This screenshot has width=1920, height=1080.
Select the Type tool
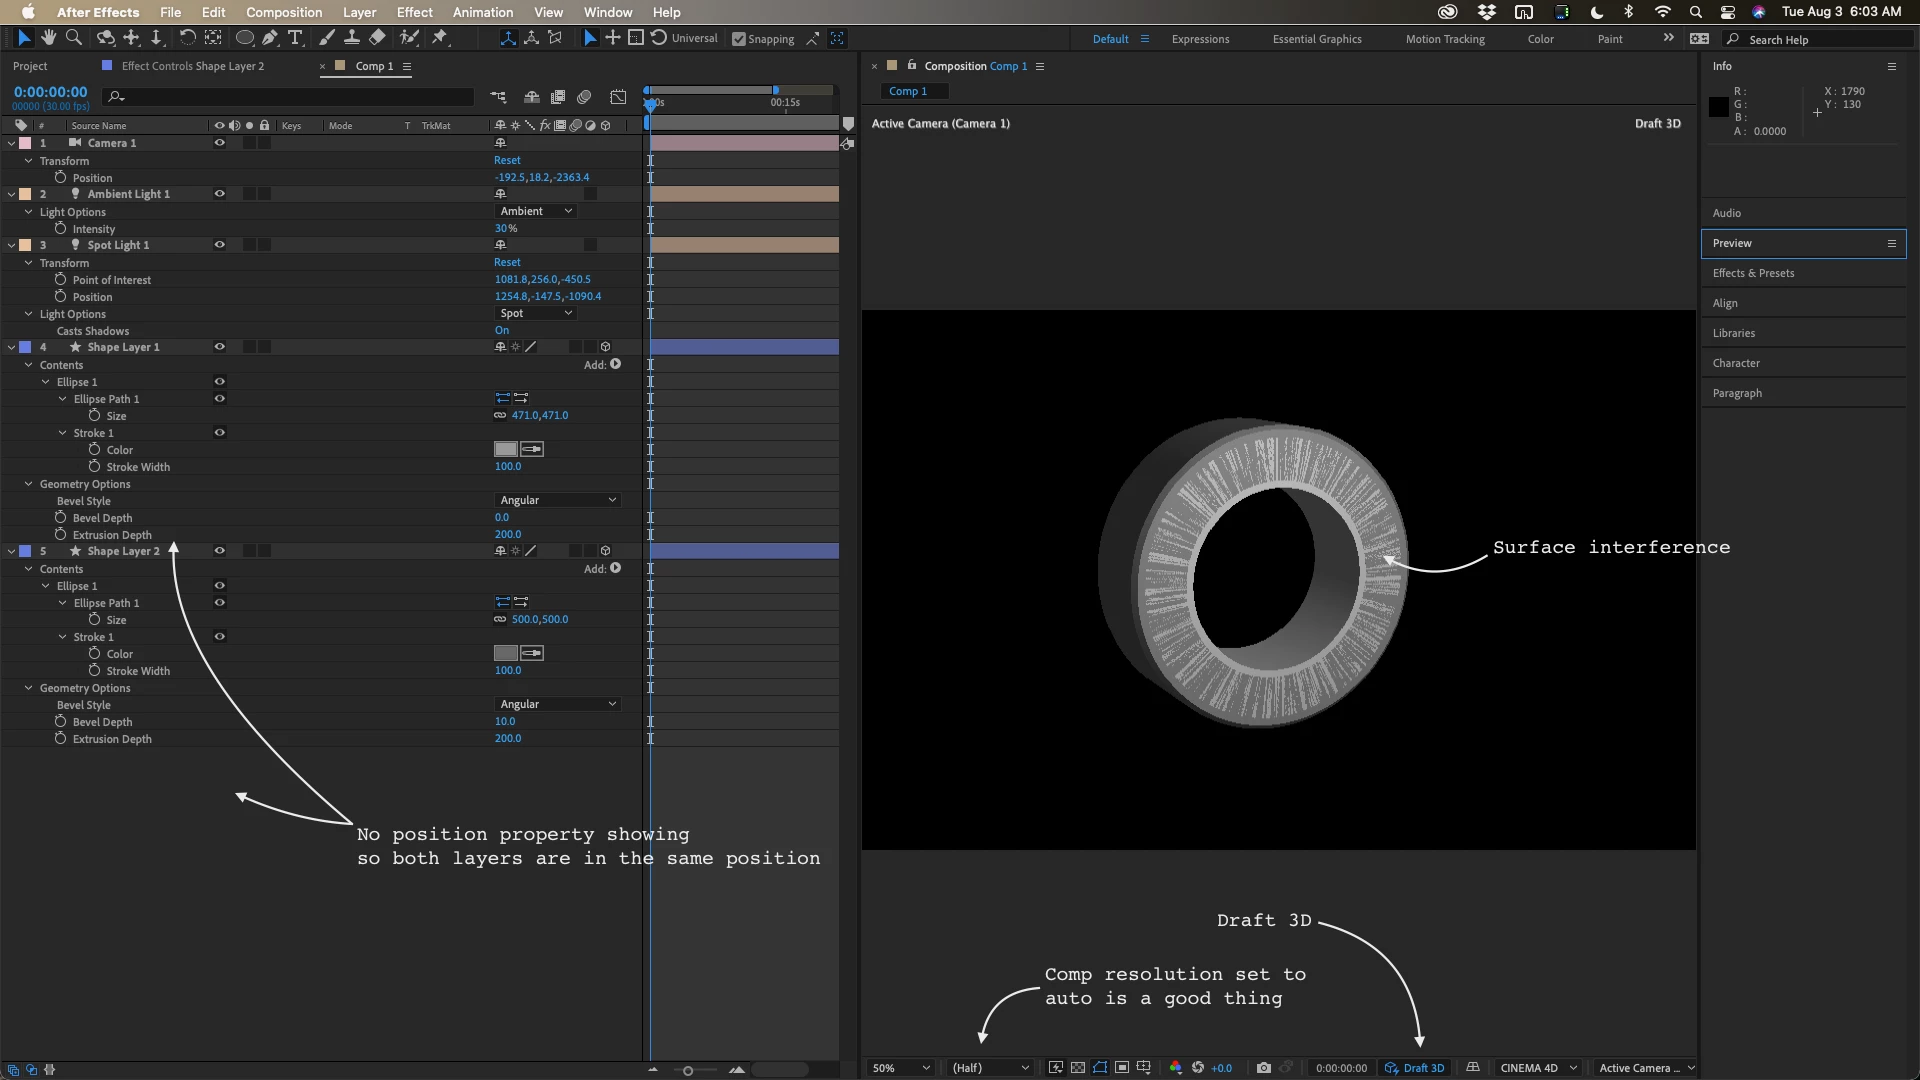295,38
